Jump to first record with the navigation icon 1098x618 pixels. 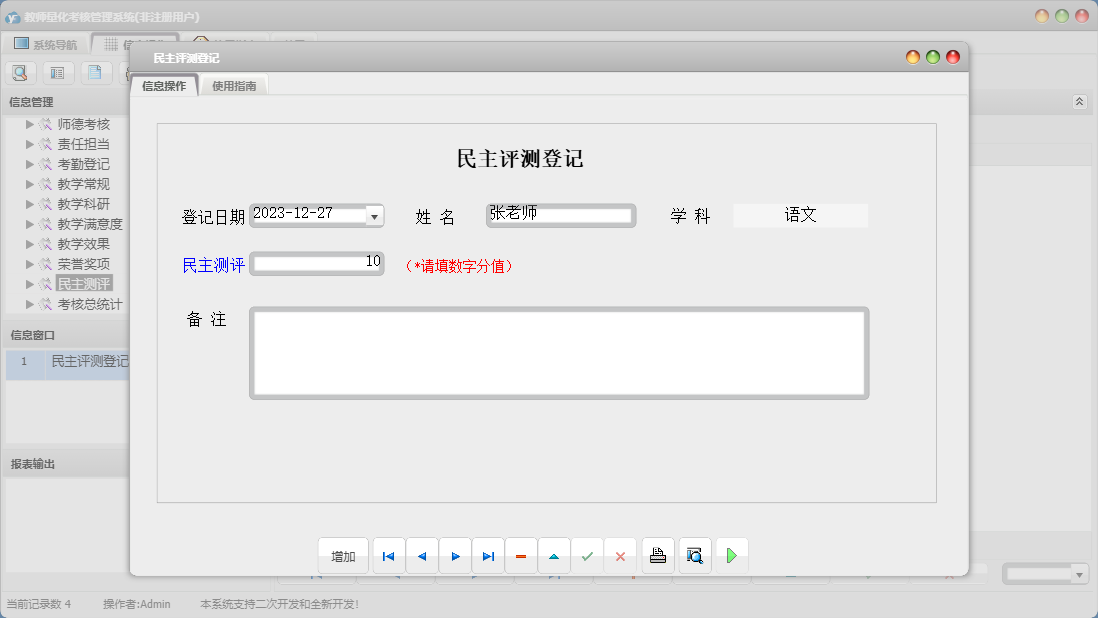pos(388,555)
